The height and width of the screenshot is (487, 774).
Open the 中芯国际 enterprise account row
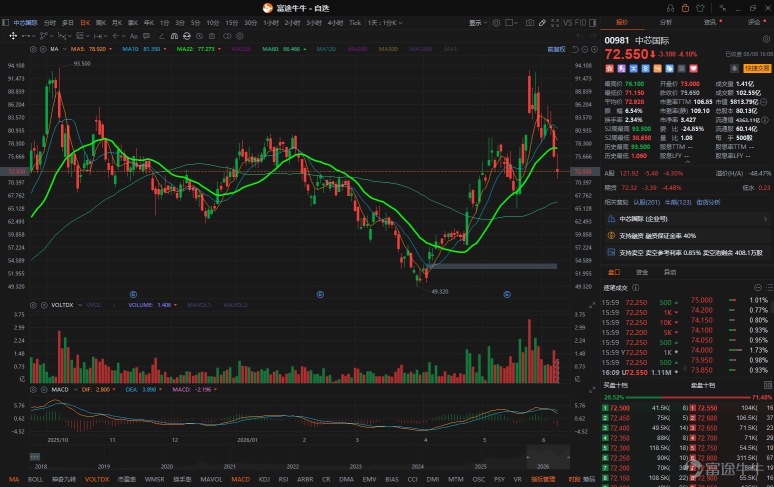click(x=687, y=219)
